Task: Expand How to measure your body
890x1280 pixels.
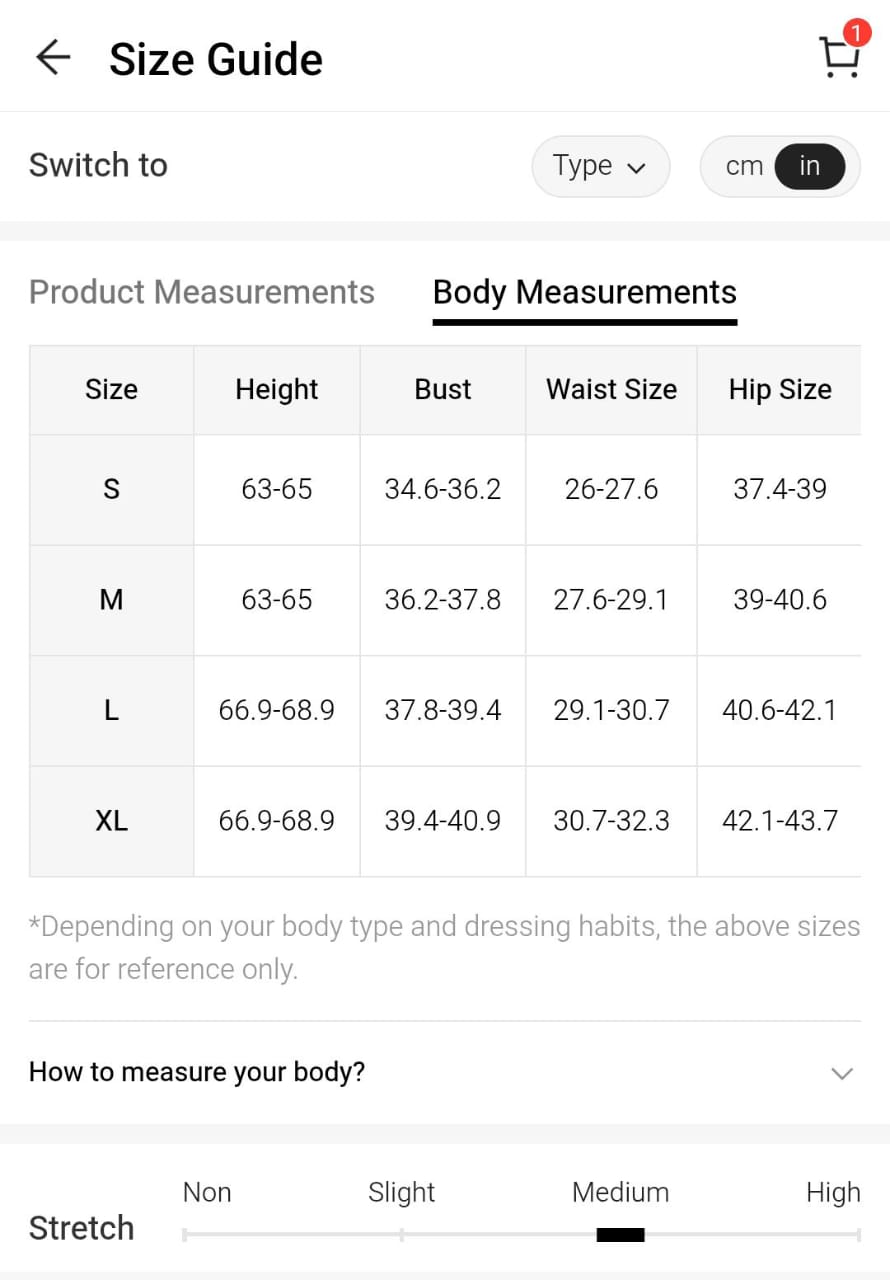Action: click(x=197, y=1072)
